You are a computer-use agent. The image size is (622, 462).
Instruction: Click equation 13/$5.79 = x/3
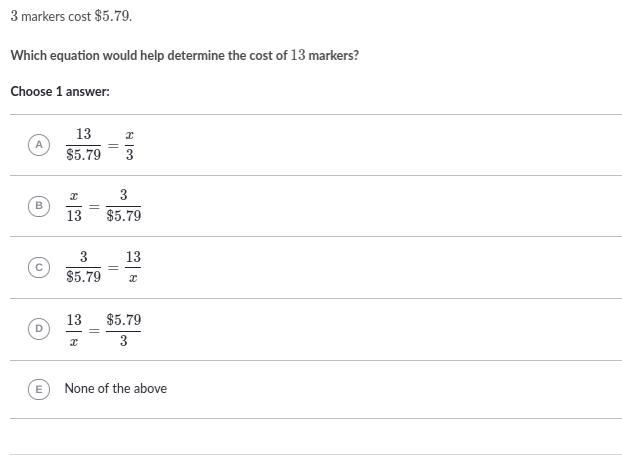[100, 145]
